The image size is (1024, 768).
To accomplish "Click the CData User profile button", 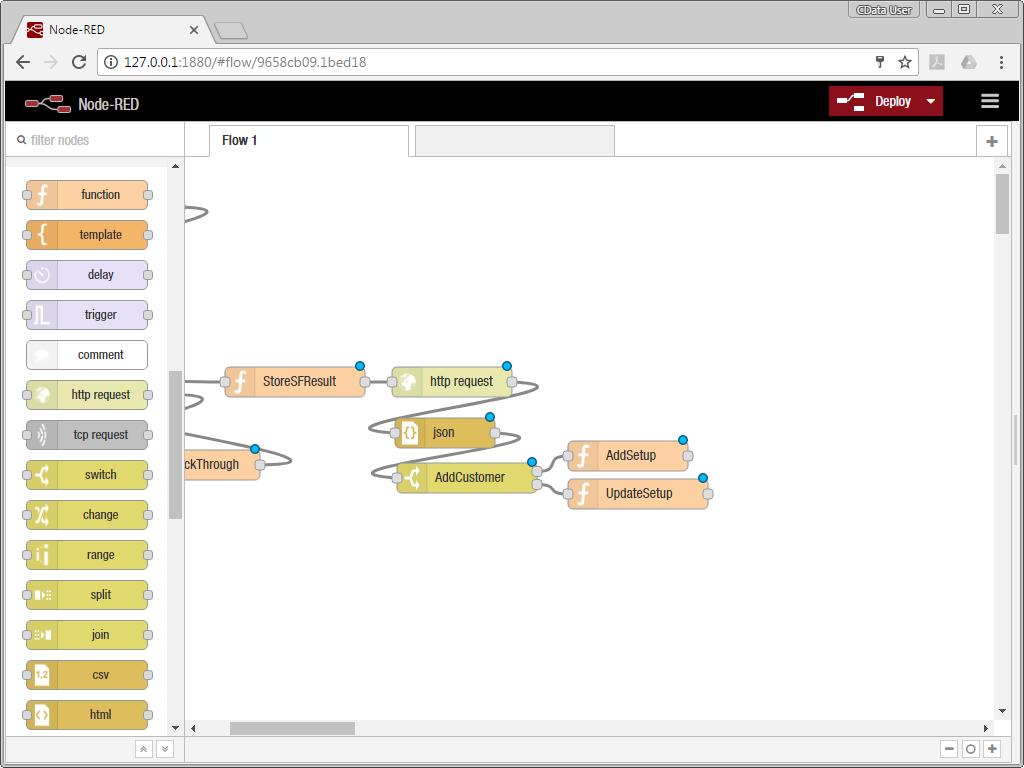I will [884, 9].
